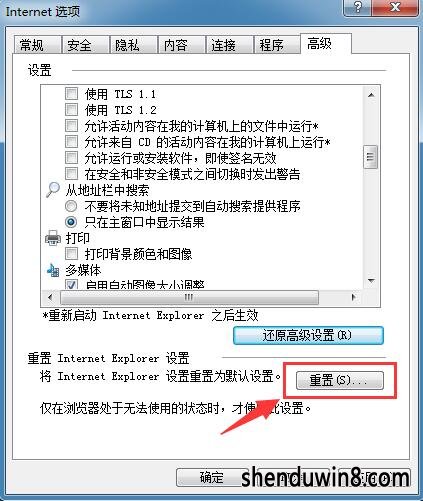Confirm with the 确定 button
Screen dimensions: 423x501
[212, 477]
